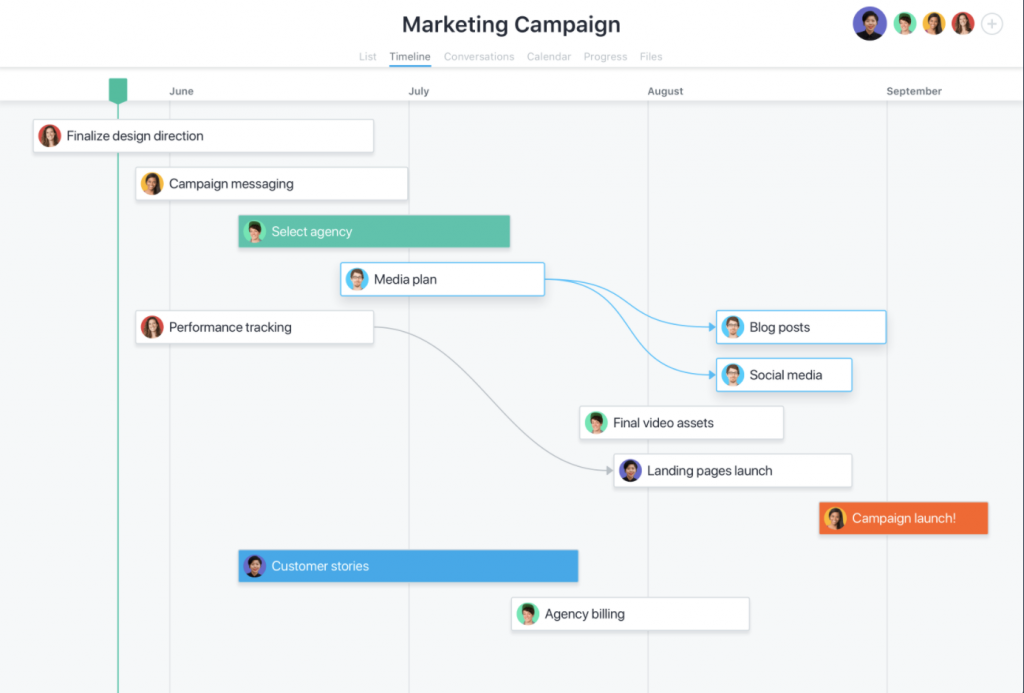Screen dimensions: 1024x693
Task: Click dependency arrowhead entering Social media
Action: (712, 375)
